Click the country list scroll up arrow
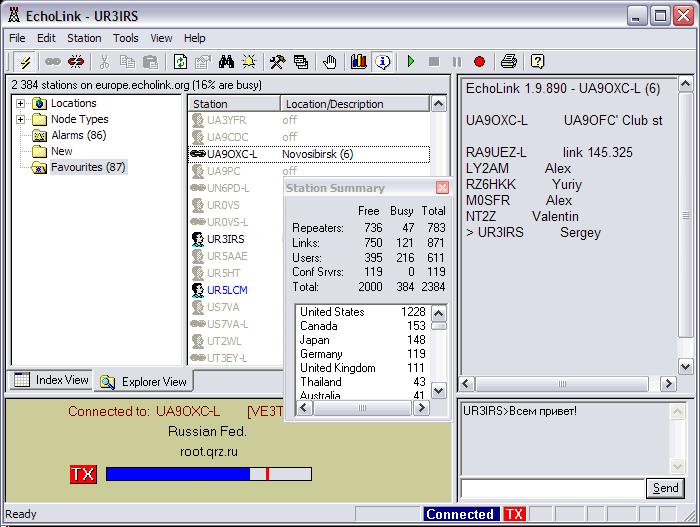 (439, 313)
